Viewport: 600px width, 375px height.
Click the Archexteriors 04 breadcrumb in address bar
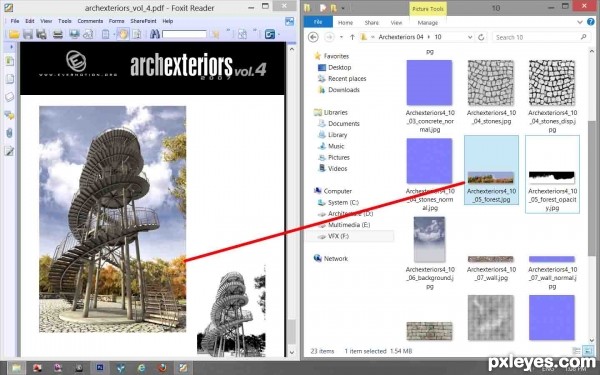(x=401, y=37)
